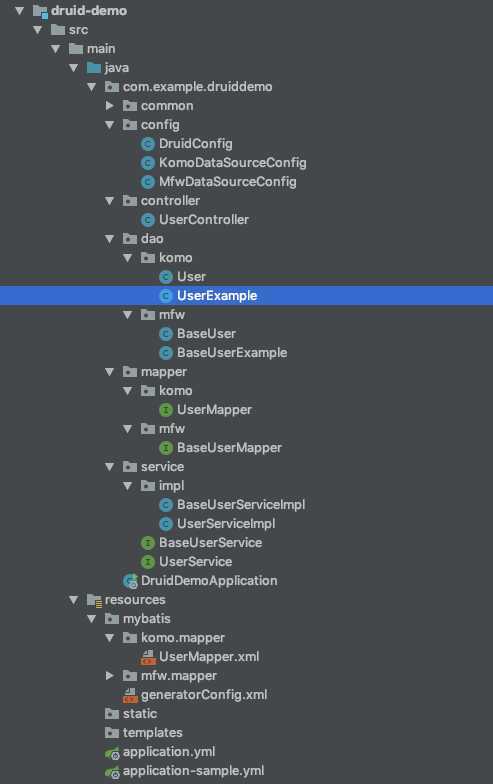Viewport: 493px width, 784px height.
Task: Expand the mfw.mapper folder
Action: tap(110, 676)
